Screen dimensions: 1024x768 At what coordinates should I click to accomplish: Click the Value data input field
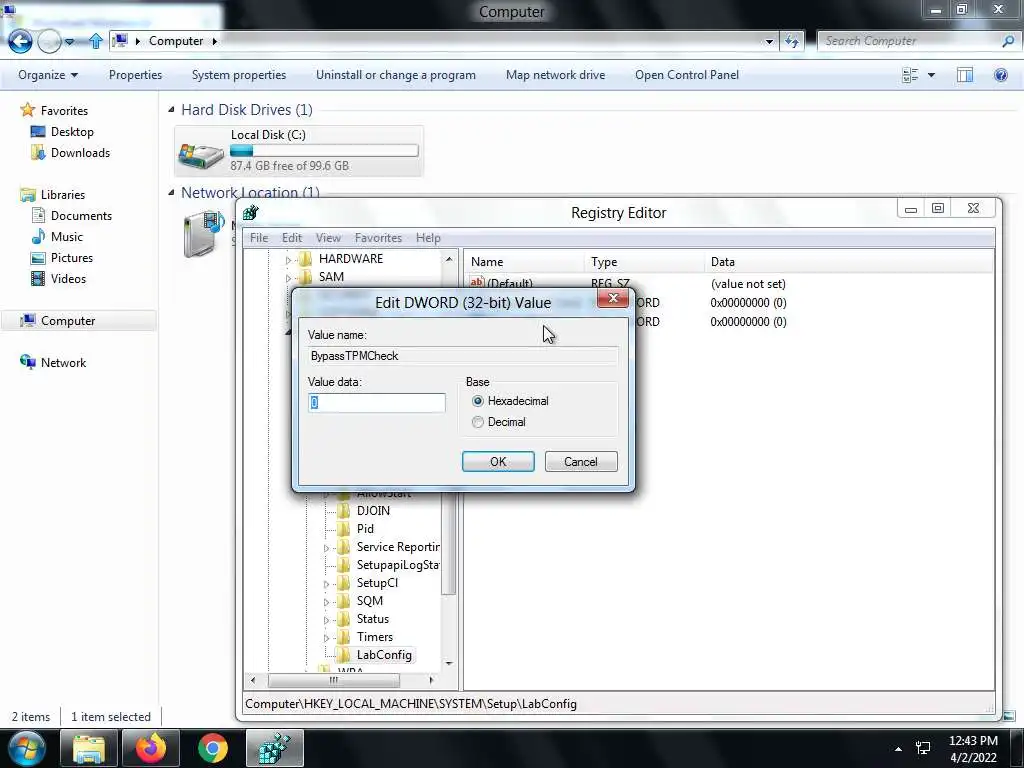(377, 402)
